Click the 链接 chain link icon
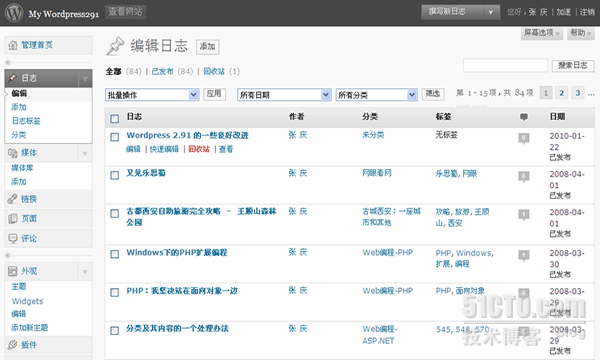The width and height of the screenshot is (600, 360). click(x=13, y=199)
